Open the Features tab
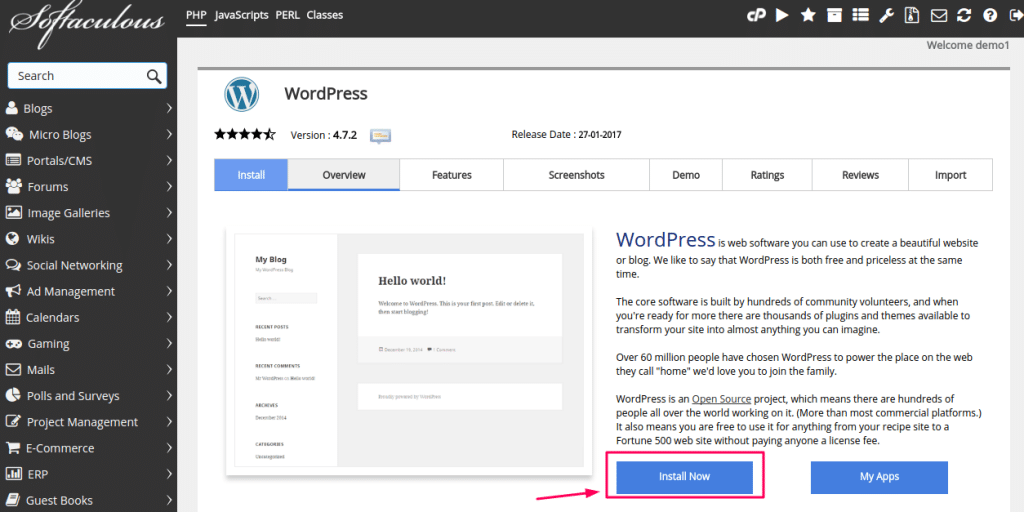The width and height of the screenshot is (1024, 512). coord(451,175)
